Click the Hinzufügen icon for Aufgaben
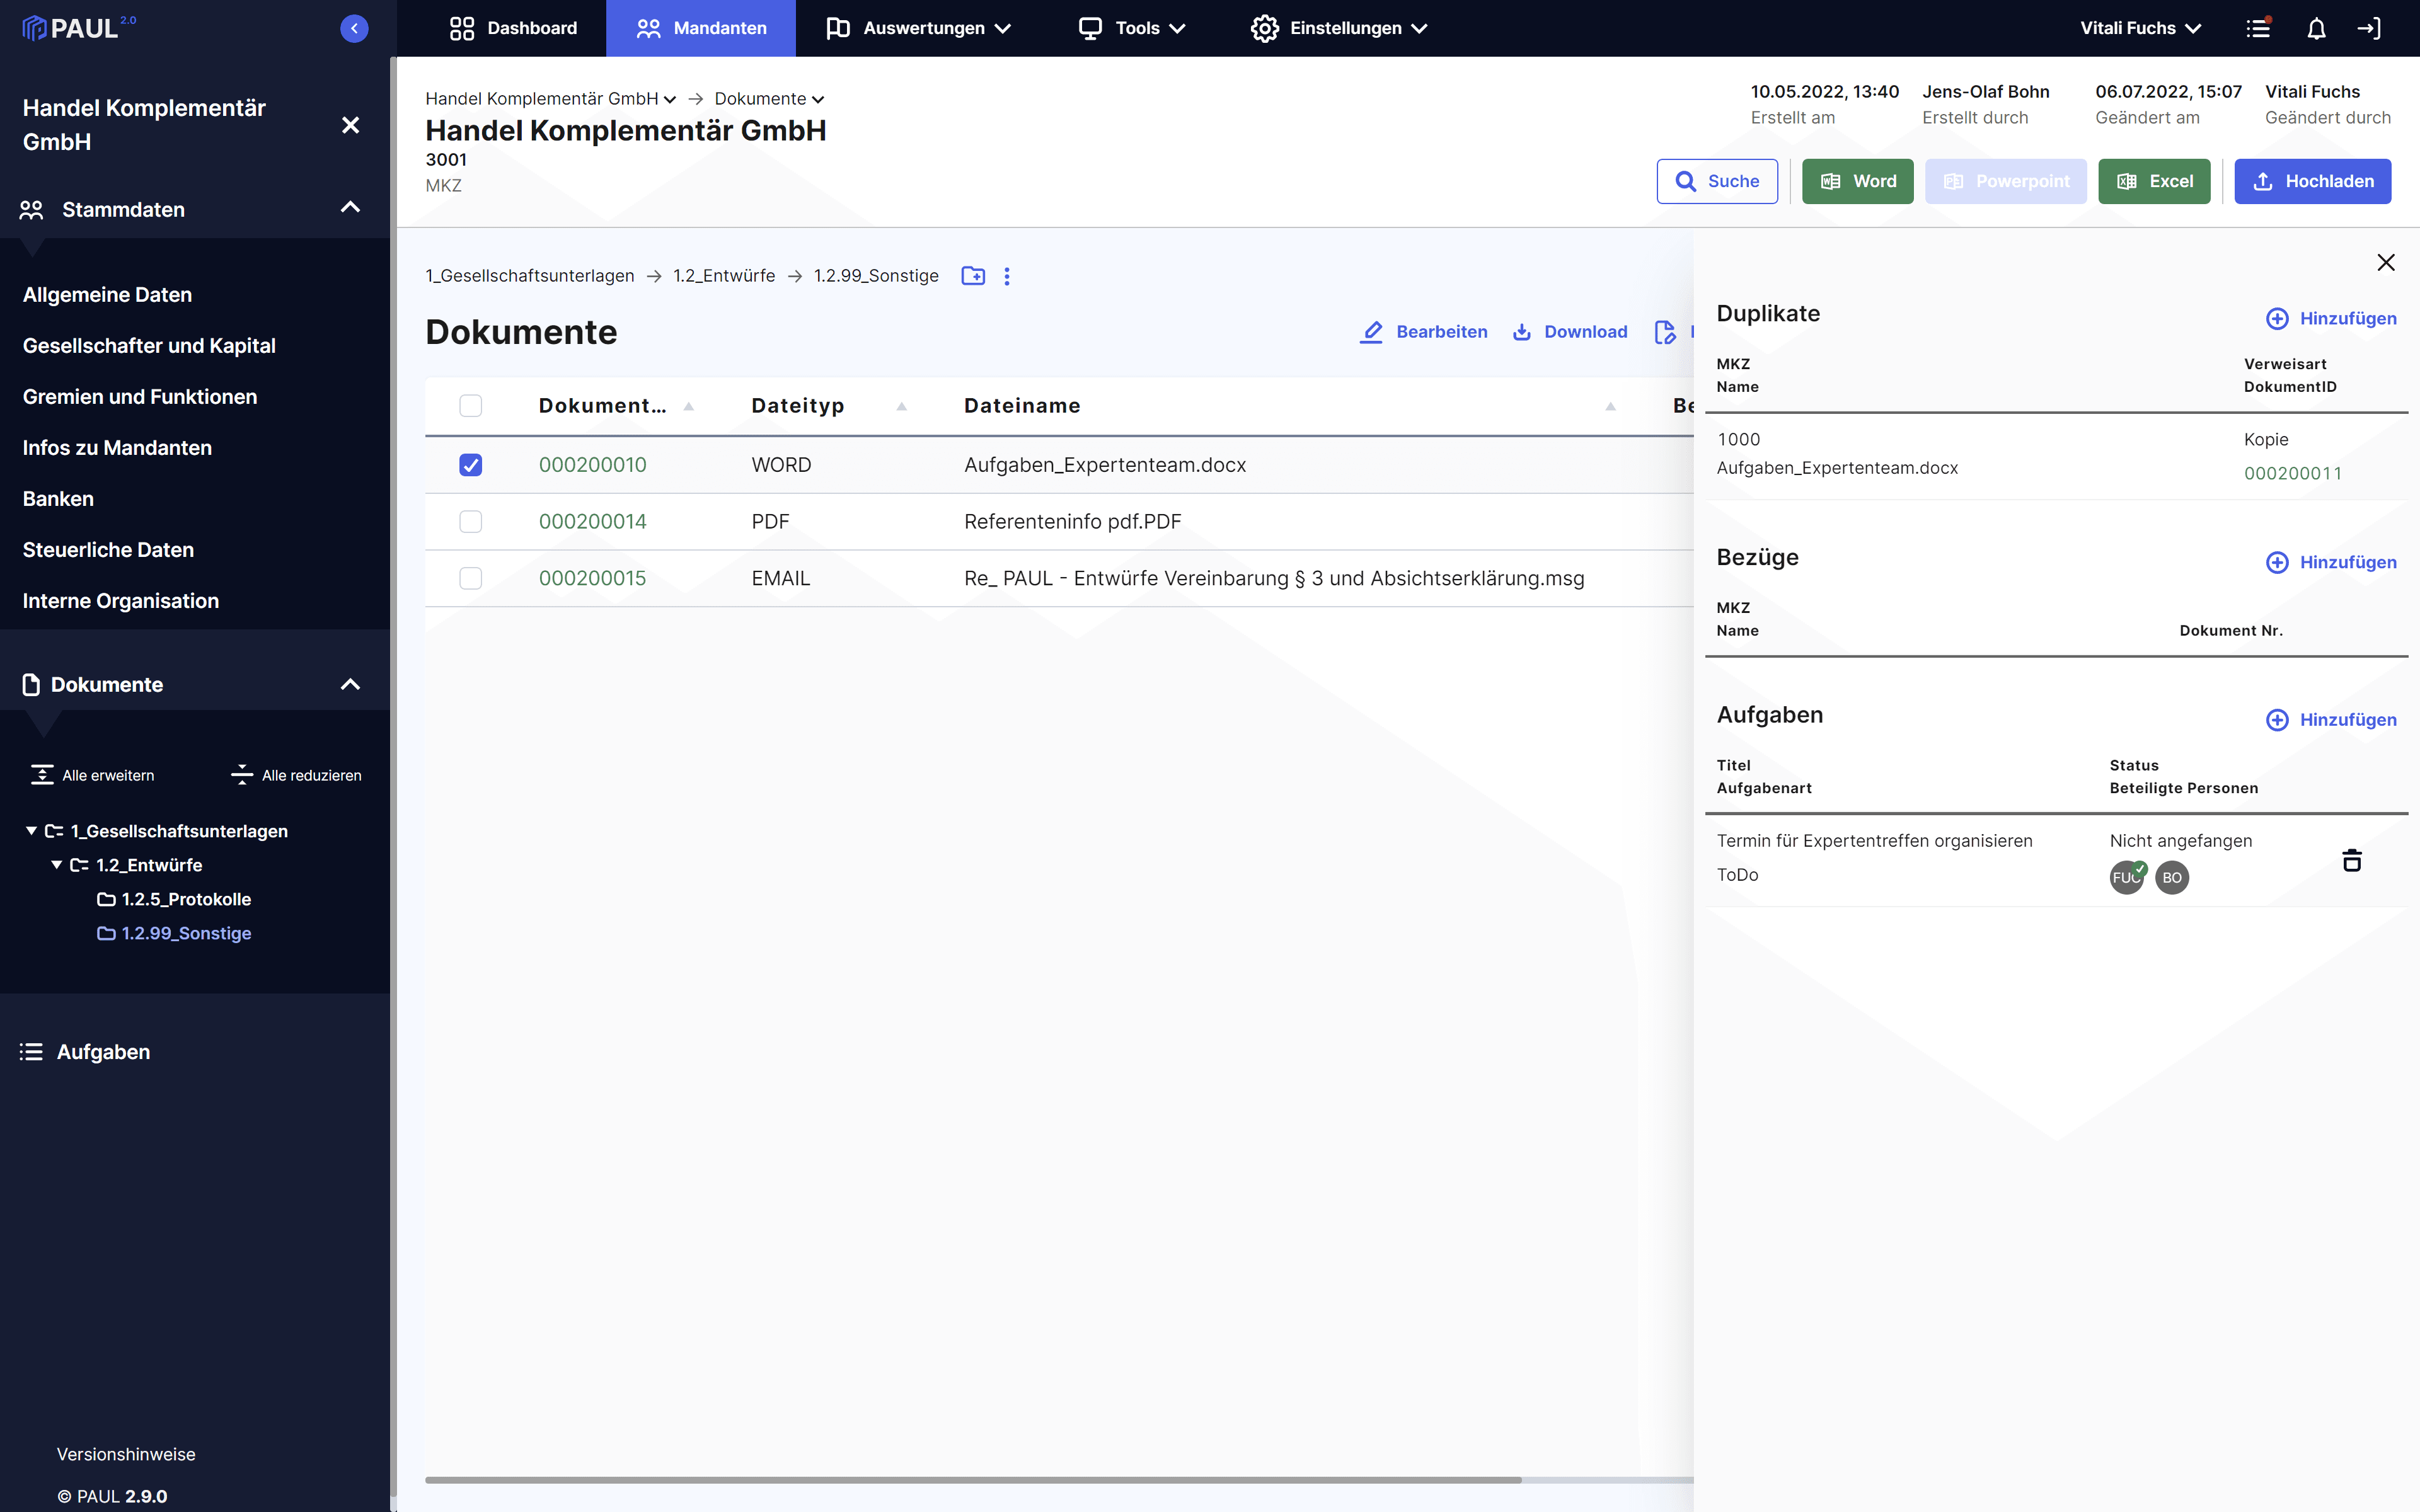Viewport: 2420px width, 1512px height. point(2277,719)
